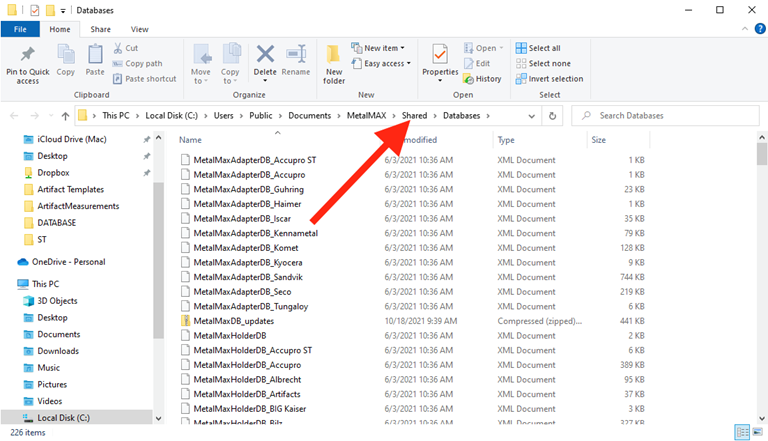Click Edit in Open group

coord(477,63)
